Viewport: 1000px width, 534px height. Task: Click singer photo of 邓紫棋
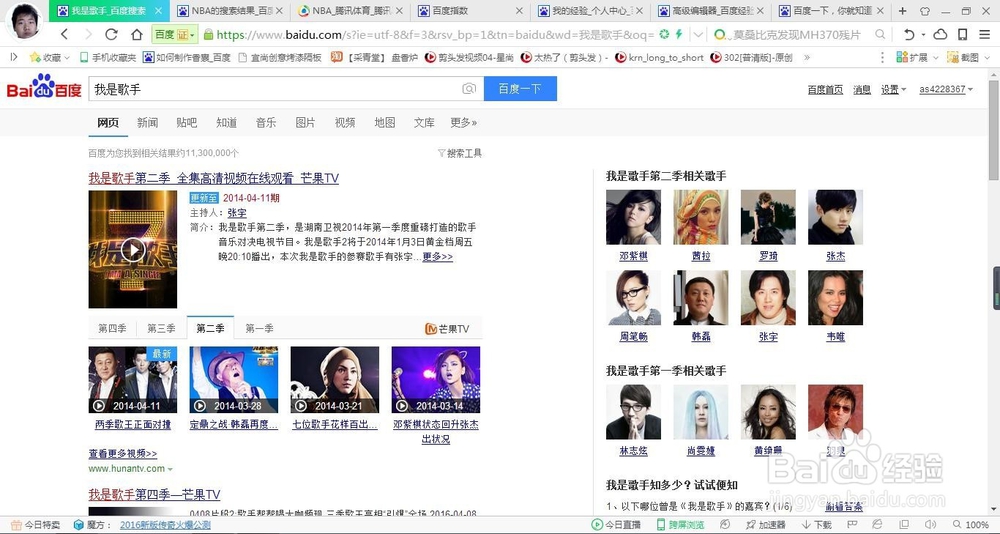(x=633, y=217)
